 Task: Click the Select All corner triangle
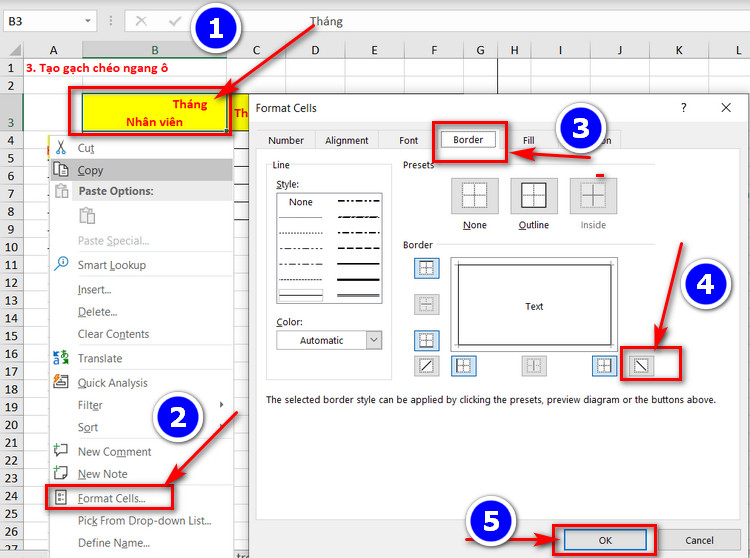(x=15, y=50)
